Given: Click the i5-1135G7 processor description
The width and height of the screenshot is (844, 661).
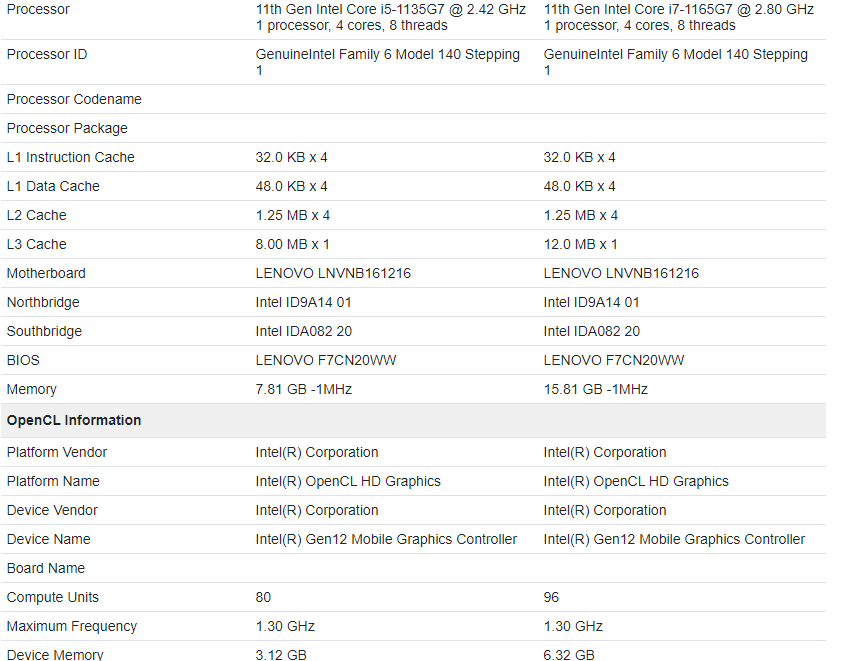Looking at the screenshot, I should click(391, 17).
